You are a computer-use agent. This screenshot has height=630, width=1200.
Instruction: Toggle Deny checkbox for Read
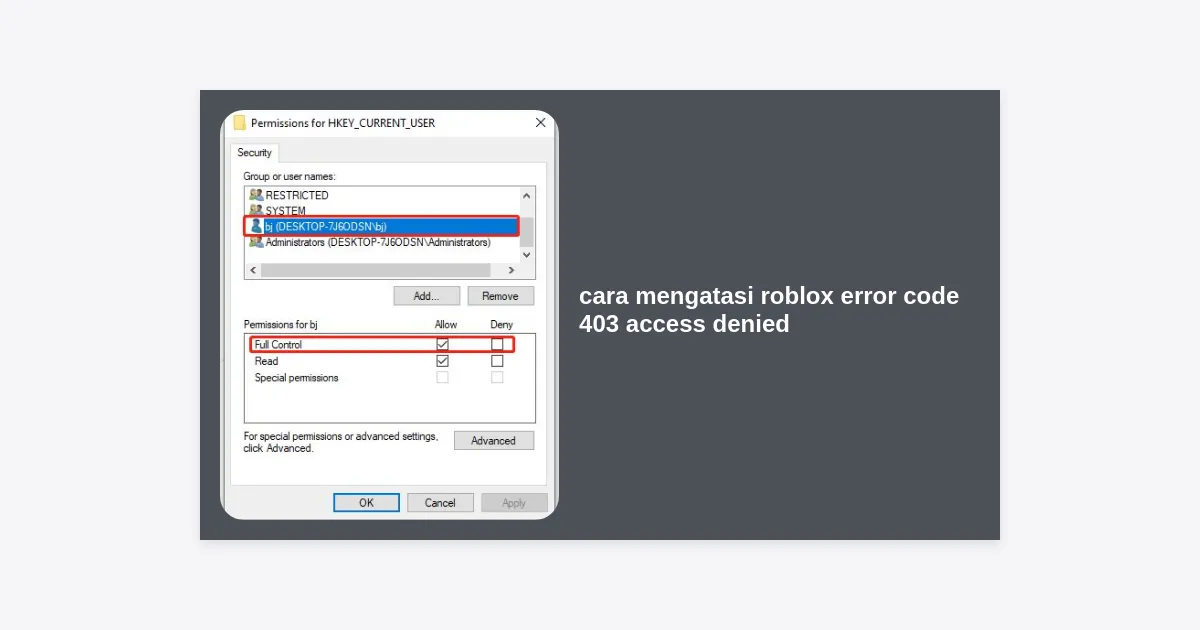[x=497, y=361]
